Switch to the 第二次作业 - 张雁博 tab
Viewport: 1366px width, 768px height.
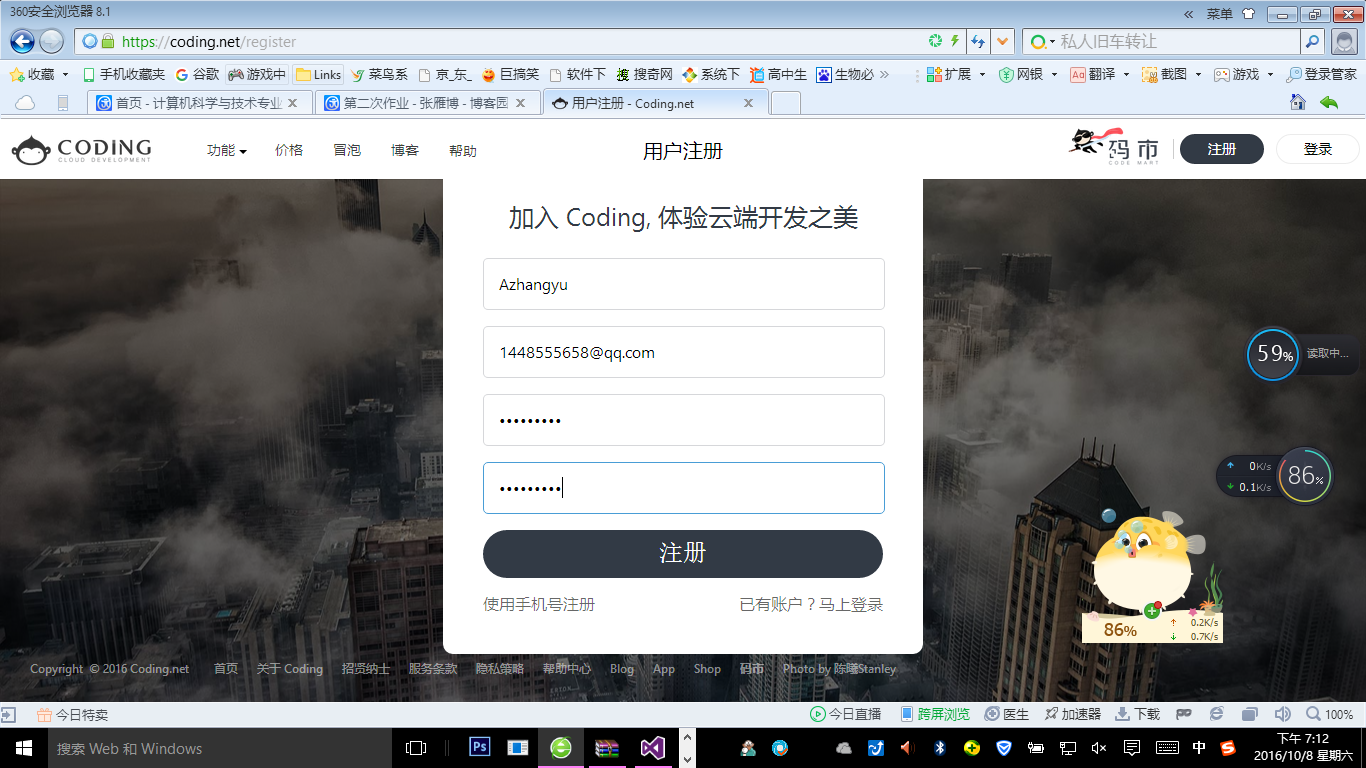(x=428, y=103)
